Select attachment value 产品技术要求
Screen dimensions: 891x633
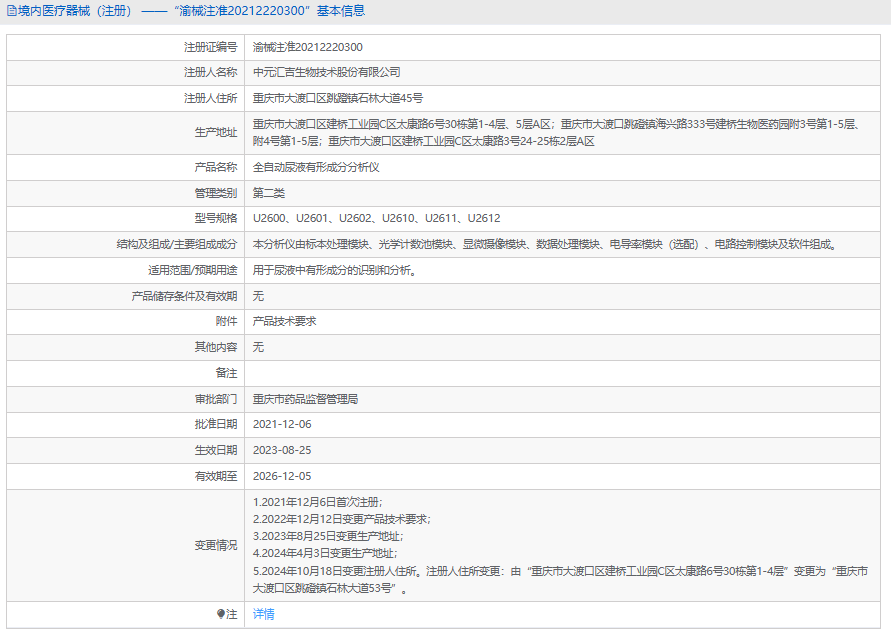pos(285,321)
